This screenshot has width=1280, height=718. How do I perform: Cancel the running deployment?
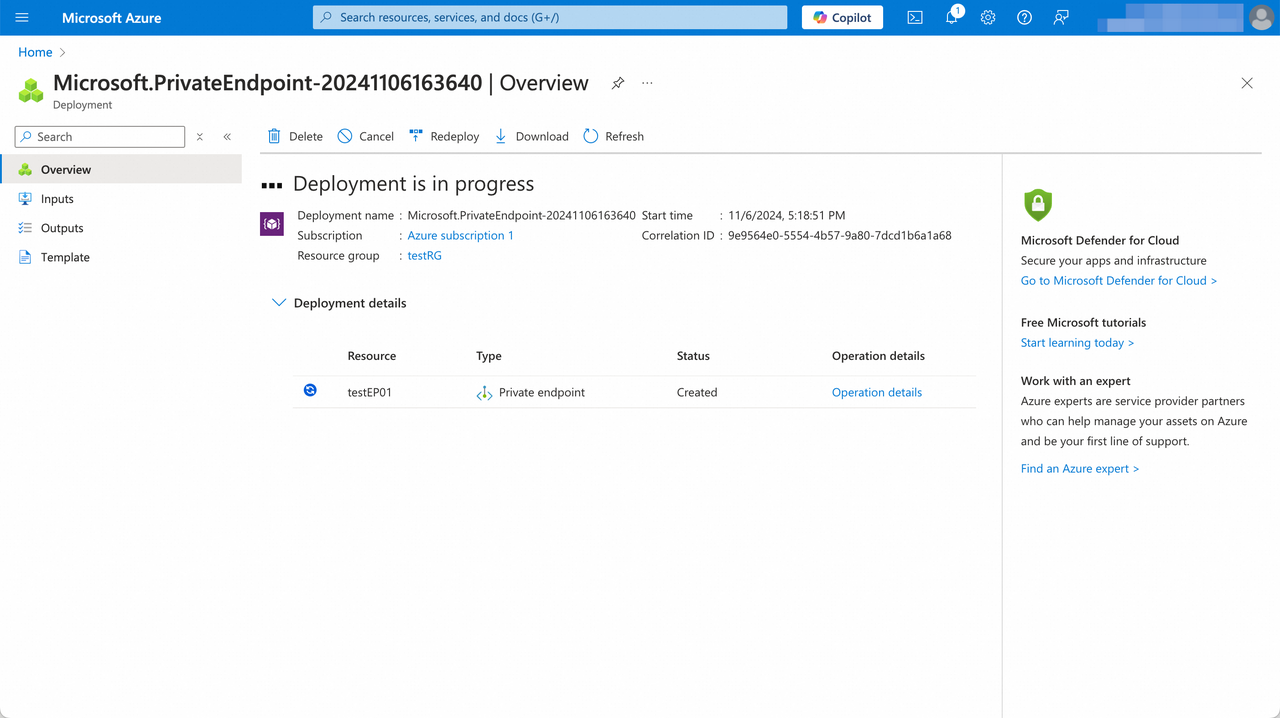point(365,136)
